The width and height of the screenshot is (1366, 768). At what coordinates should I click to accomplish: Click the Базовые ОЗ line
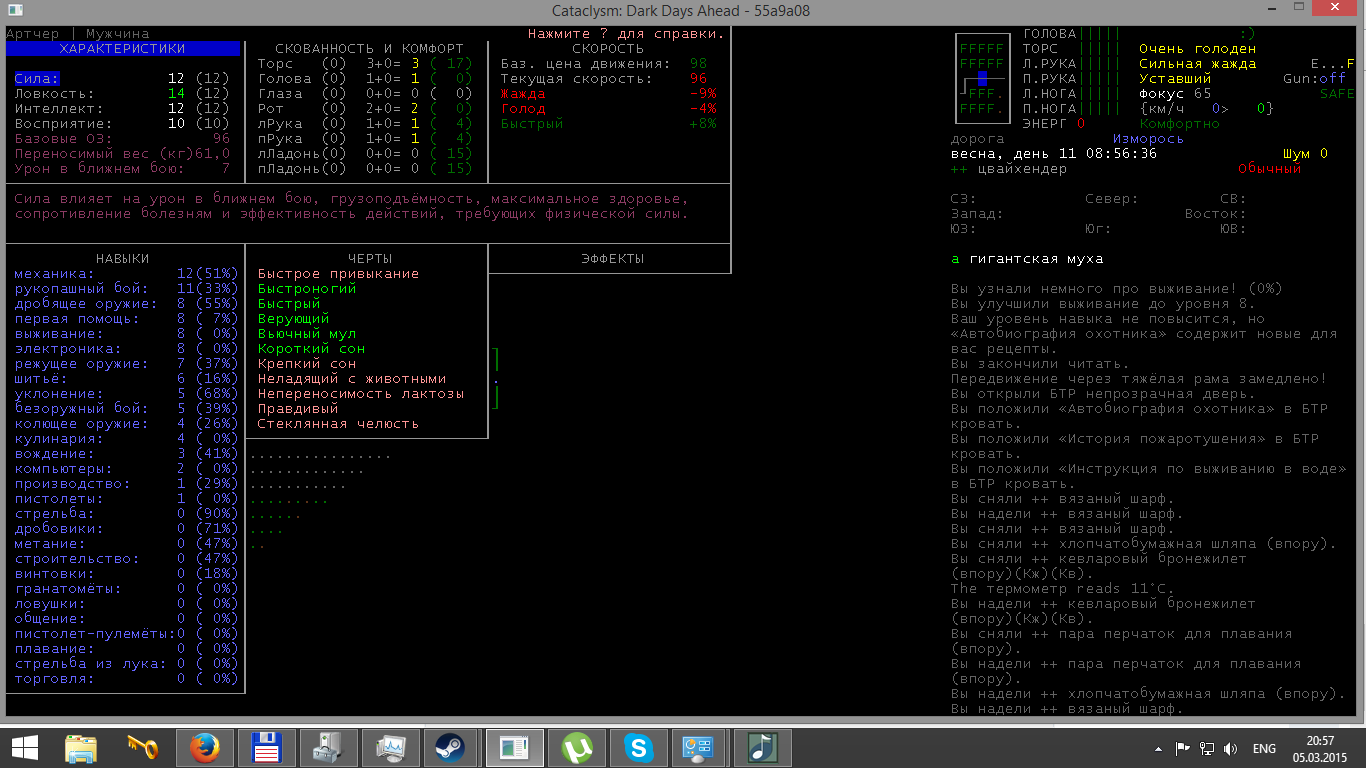tap(123, 138)
